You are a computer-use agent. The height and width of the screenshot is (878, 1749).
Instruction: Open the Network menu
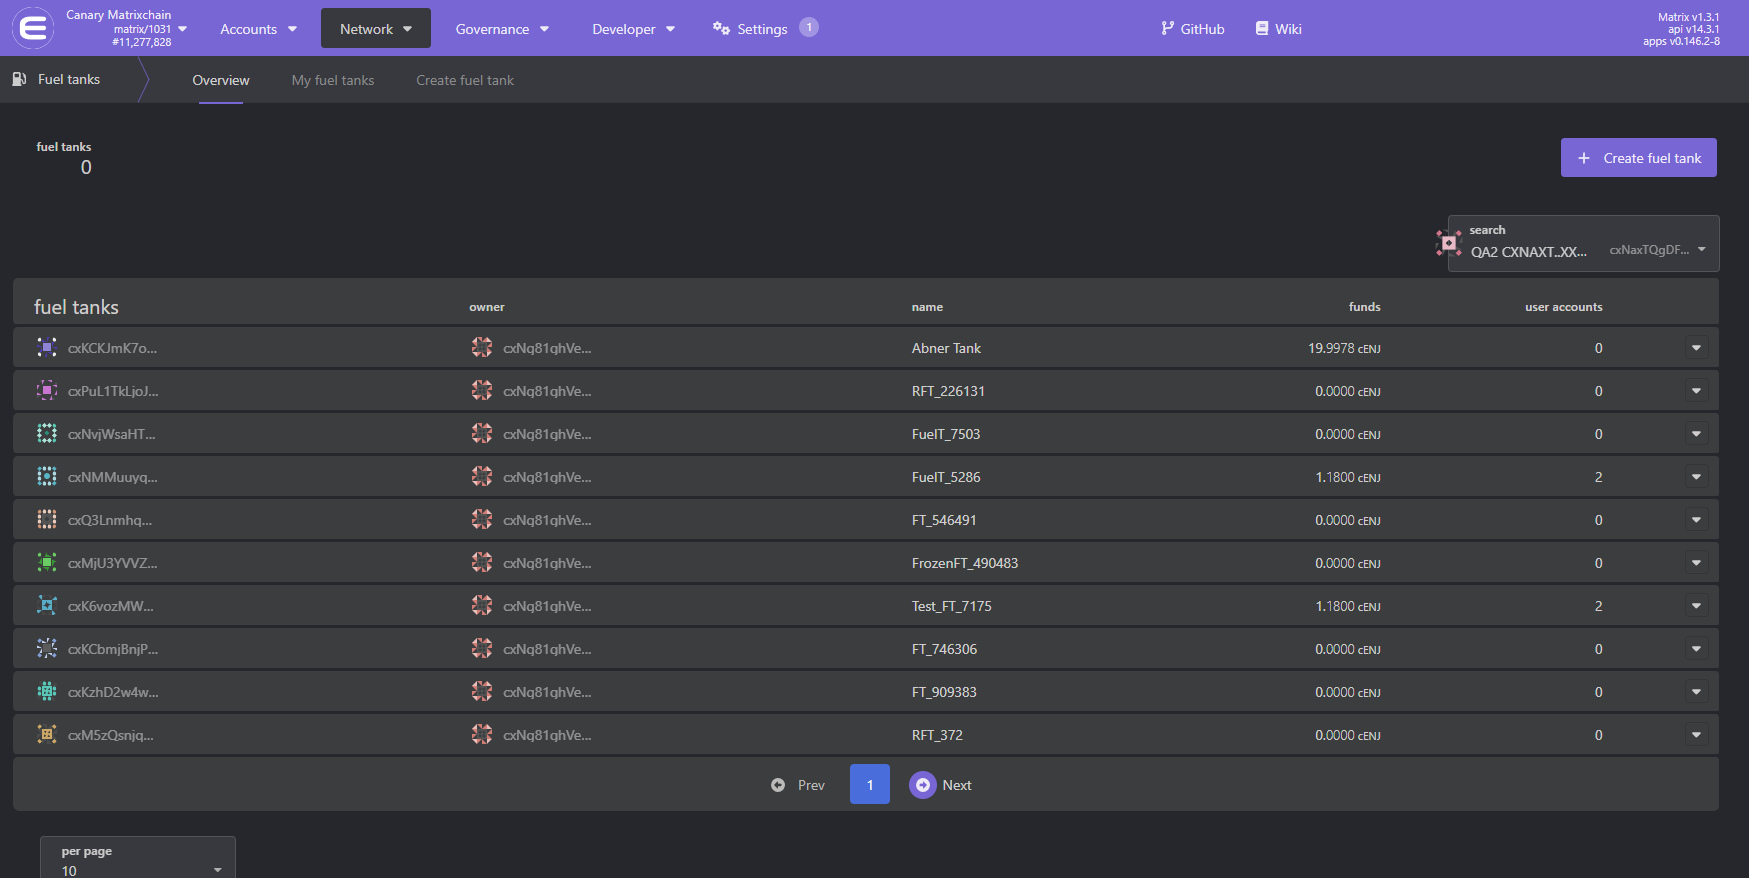[x=376, y=29]
